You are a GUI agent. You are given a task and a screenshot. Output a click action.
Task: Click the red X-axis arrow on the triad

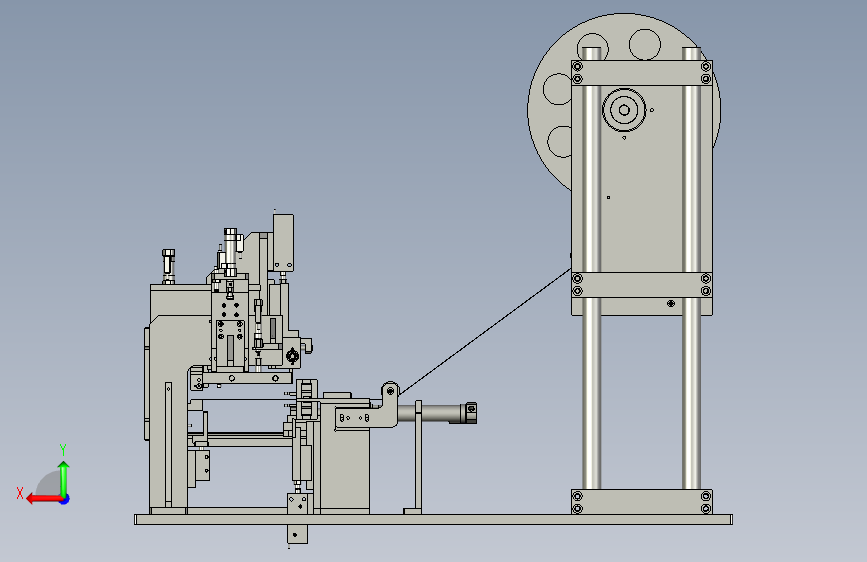pyautogui.click(x=43, y=499)
